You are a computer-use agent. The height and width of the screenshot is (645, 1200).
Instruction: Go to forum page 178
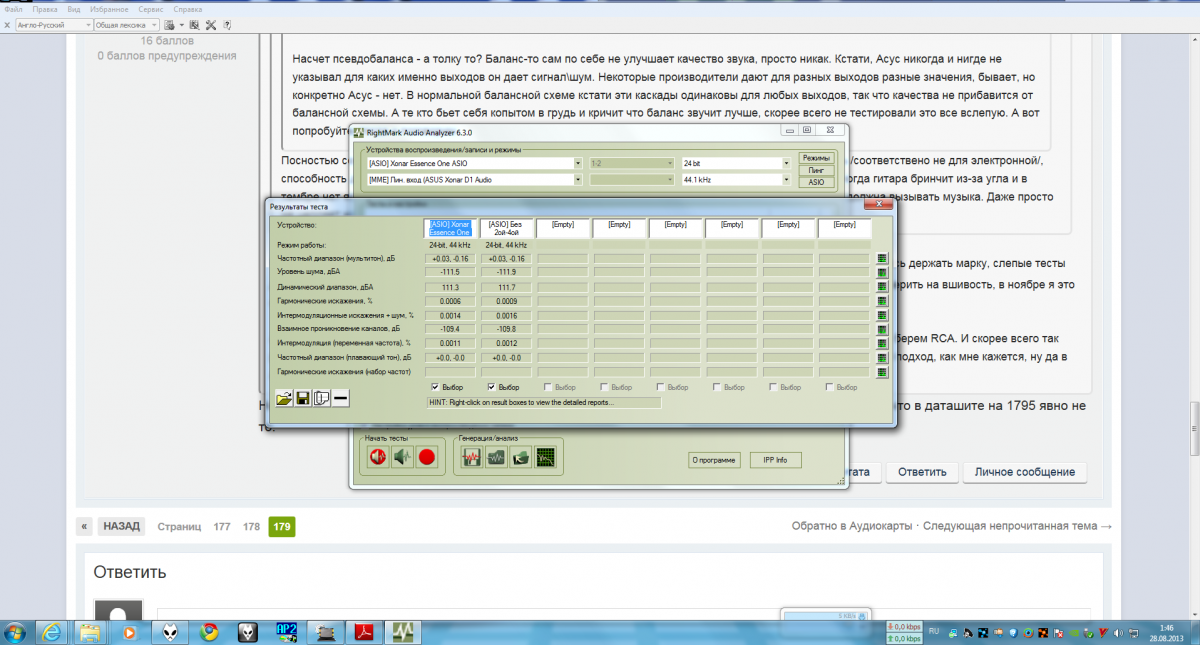click(250, 526)
